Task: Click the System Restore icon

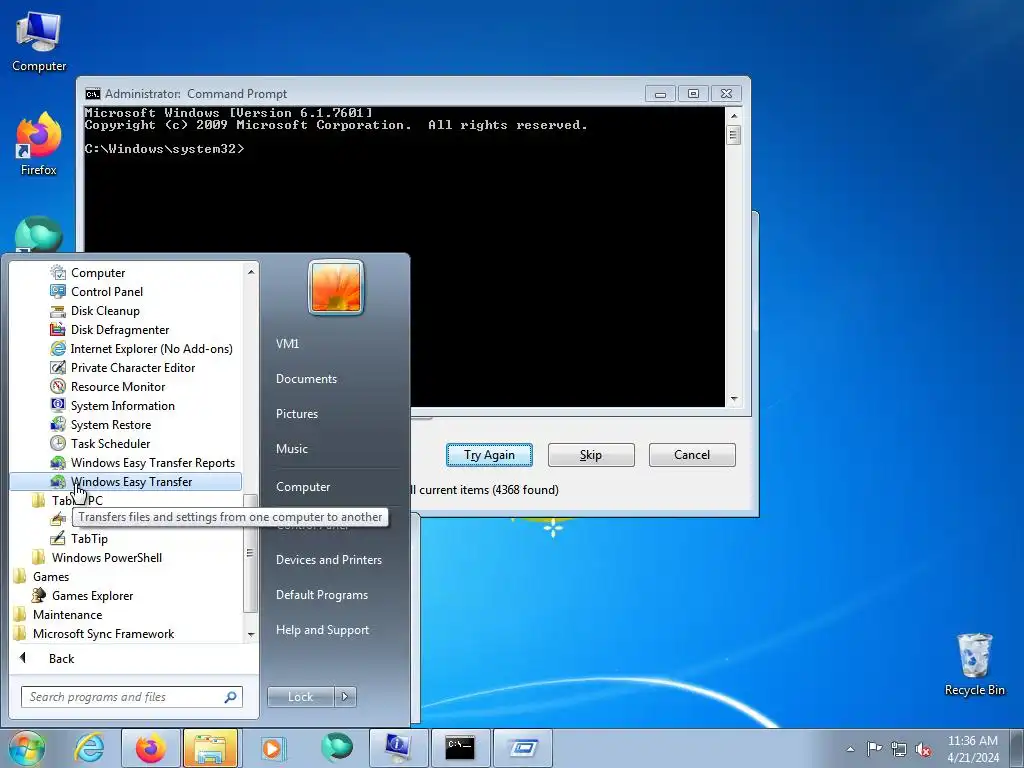Action: 58,424
